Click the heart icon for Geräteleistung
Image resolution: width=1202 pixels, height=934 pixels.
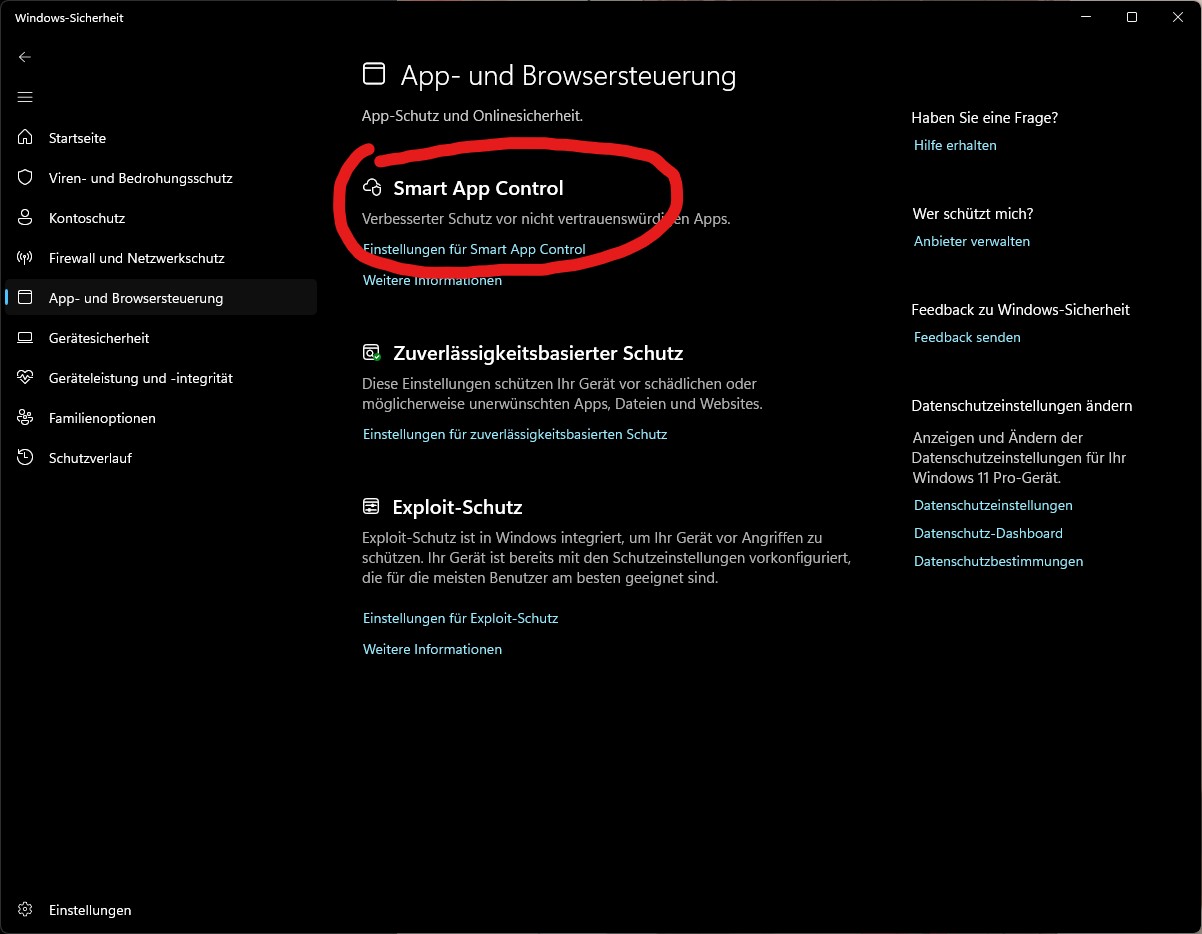point(26,378)
